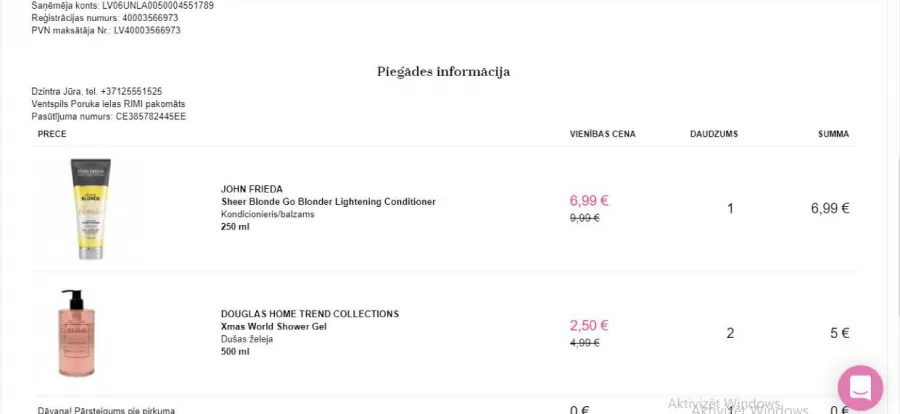Click the 2,50 € discounted unit price
Screen dimensions: 900x414
[589, 325]
